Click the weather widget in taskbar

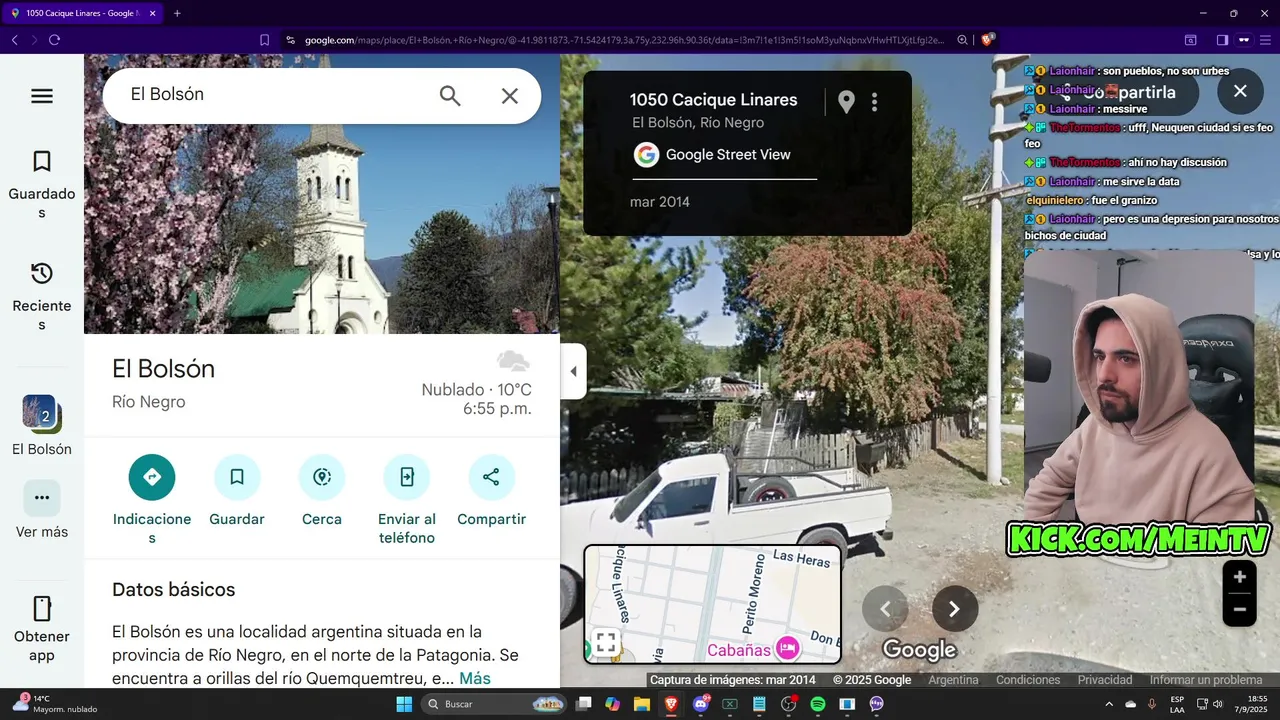pyautogui.click(x=55, y=704)
